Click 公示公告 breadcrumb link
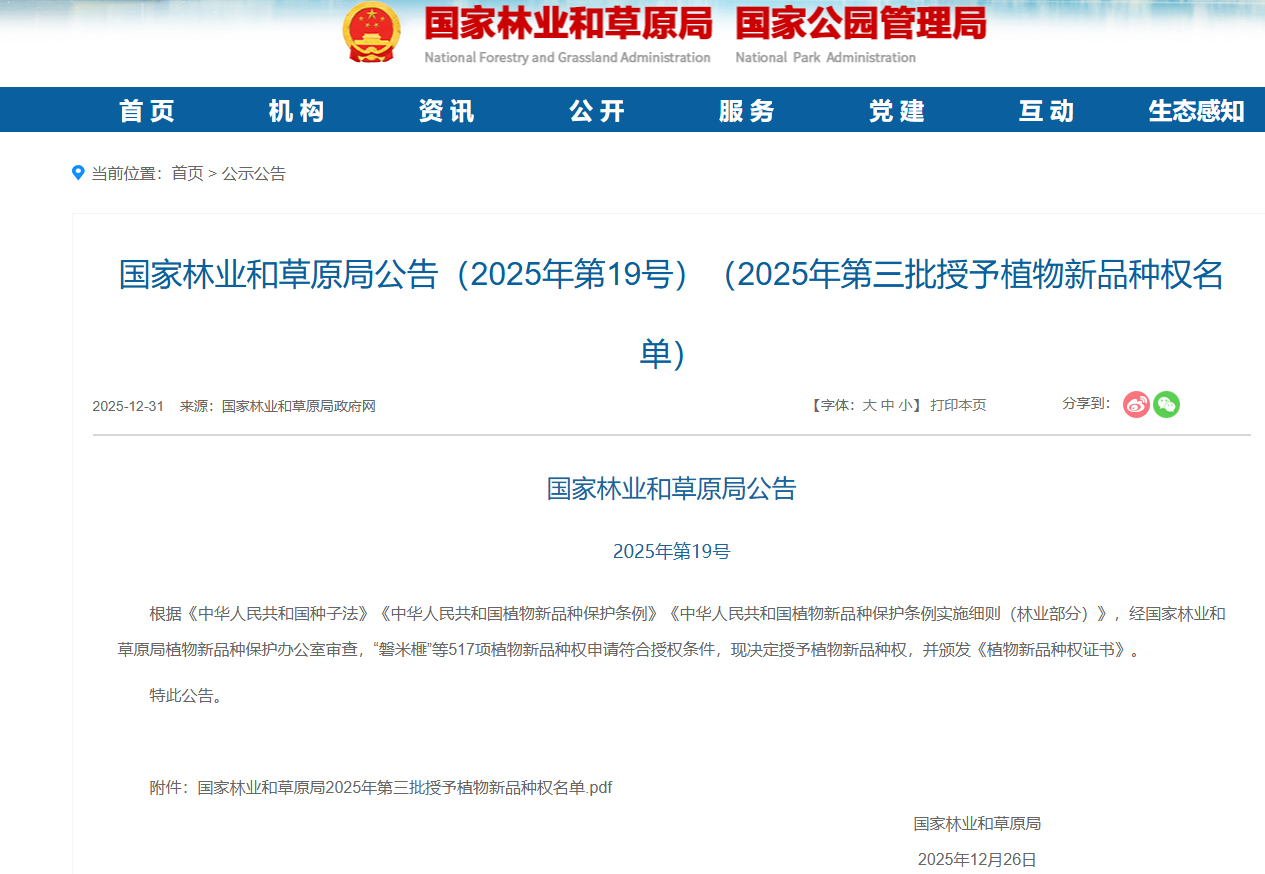Image resolution: width=1265 pixels, height=874 pixels. tap(253, 174)
